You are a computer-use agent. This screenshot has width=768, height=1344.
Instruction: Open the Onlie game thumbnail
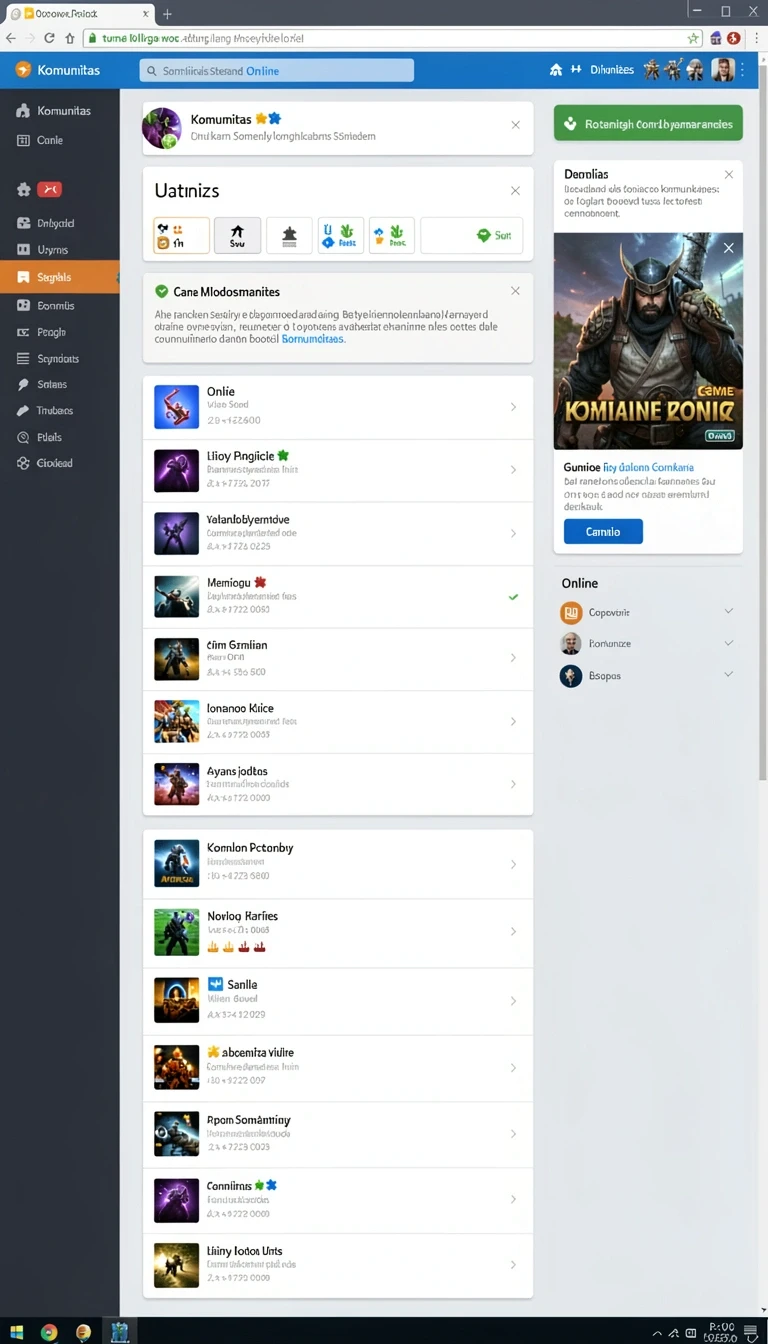[x=176, y=407]
